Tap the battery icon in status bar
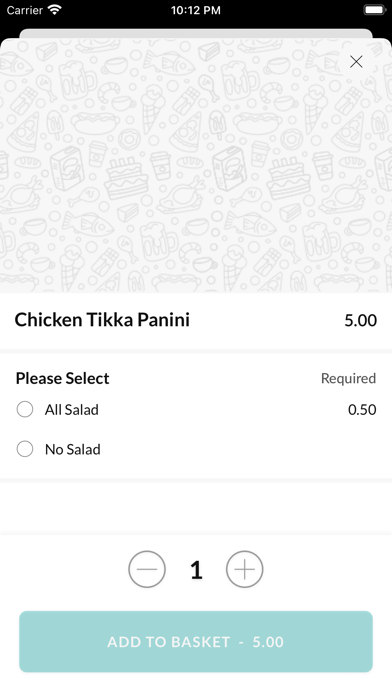 (x=375, y=10)
